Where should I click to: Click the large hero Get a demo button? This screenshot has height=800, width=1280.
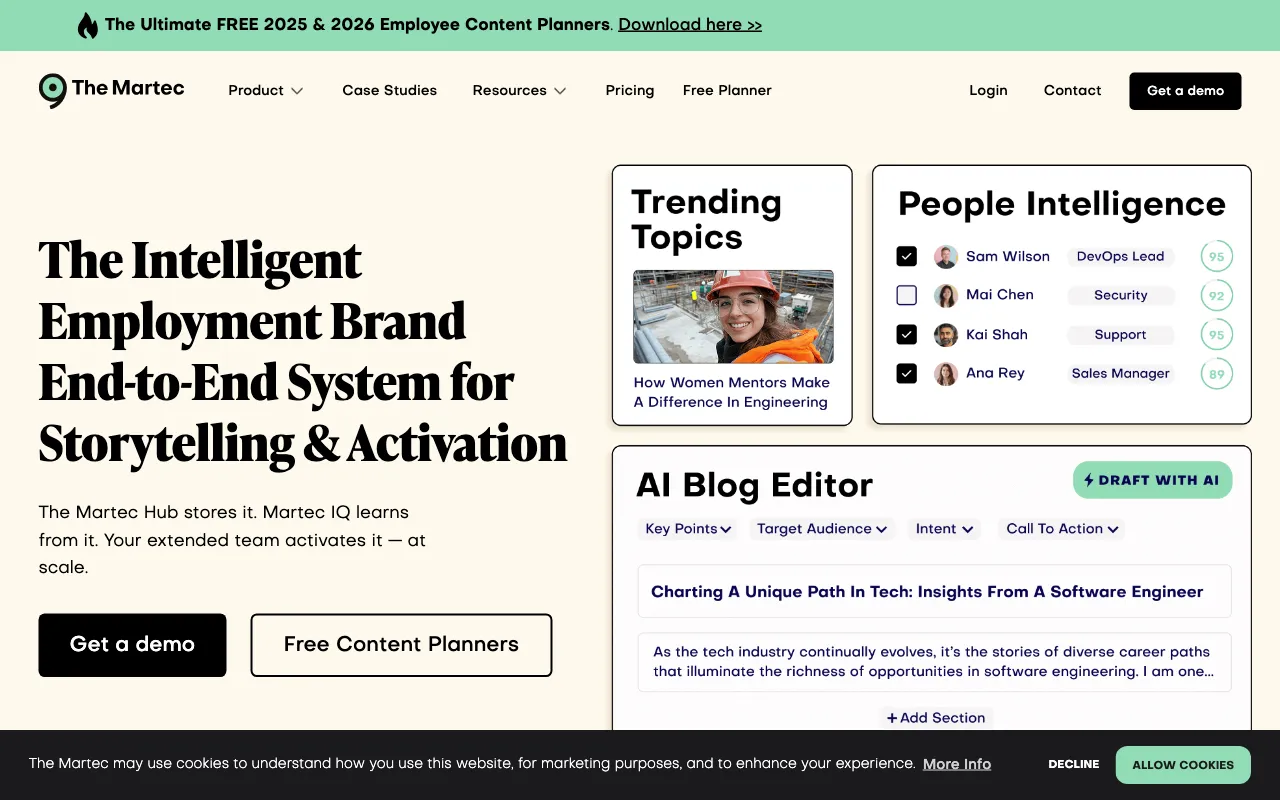(133, 645)
